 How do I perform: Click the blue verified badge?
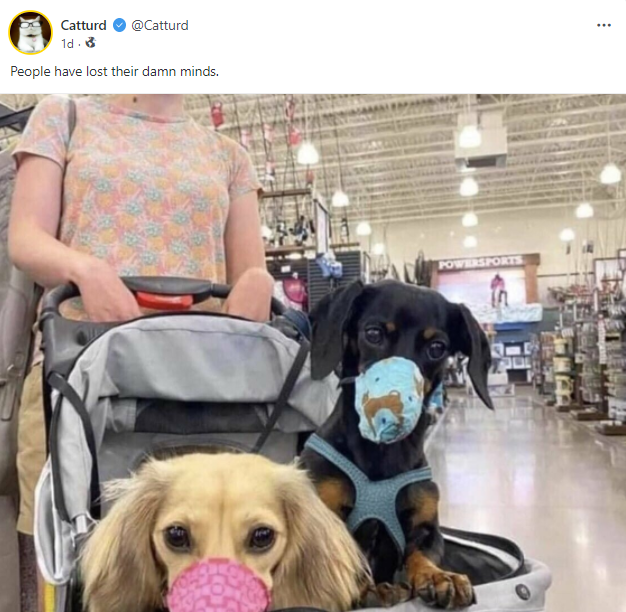coord(120,25)
